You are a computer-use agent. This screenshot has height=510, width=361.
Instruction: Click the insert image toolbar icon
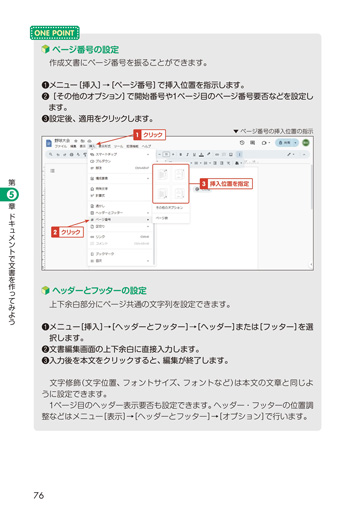click(231, 155)
